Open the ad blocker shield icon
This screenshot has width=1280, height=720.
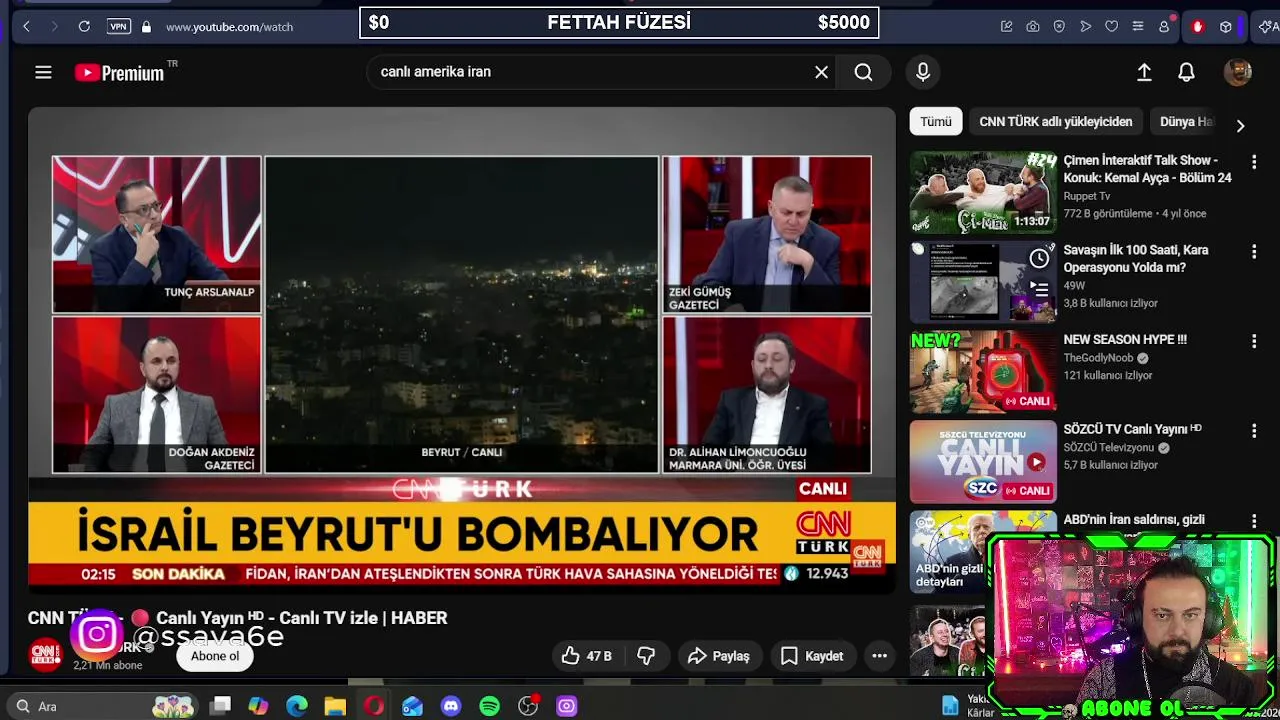tap(1059, 27)
